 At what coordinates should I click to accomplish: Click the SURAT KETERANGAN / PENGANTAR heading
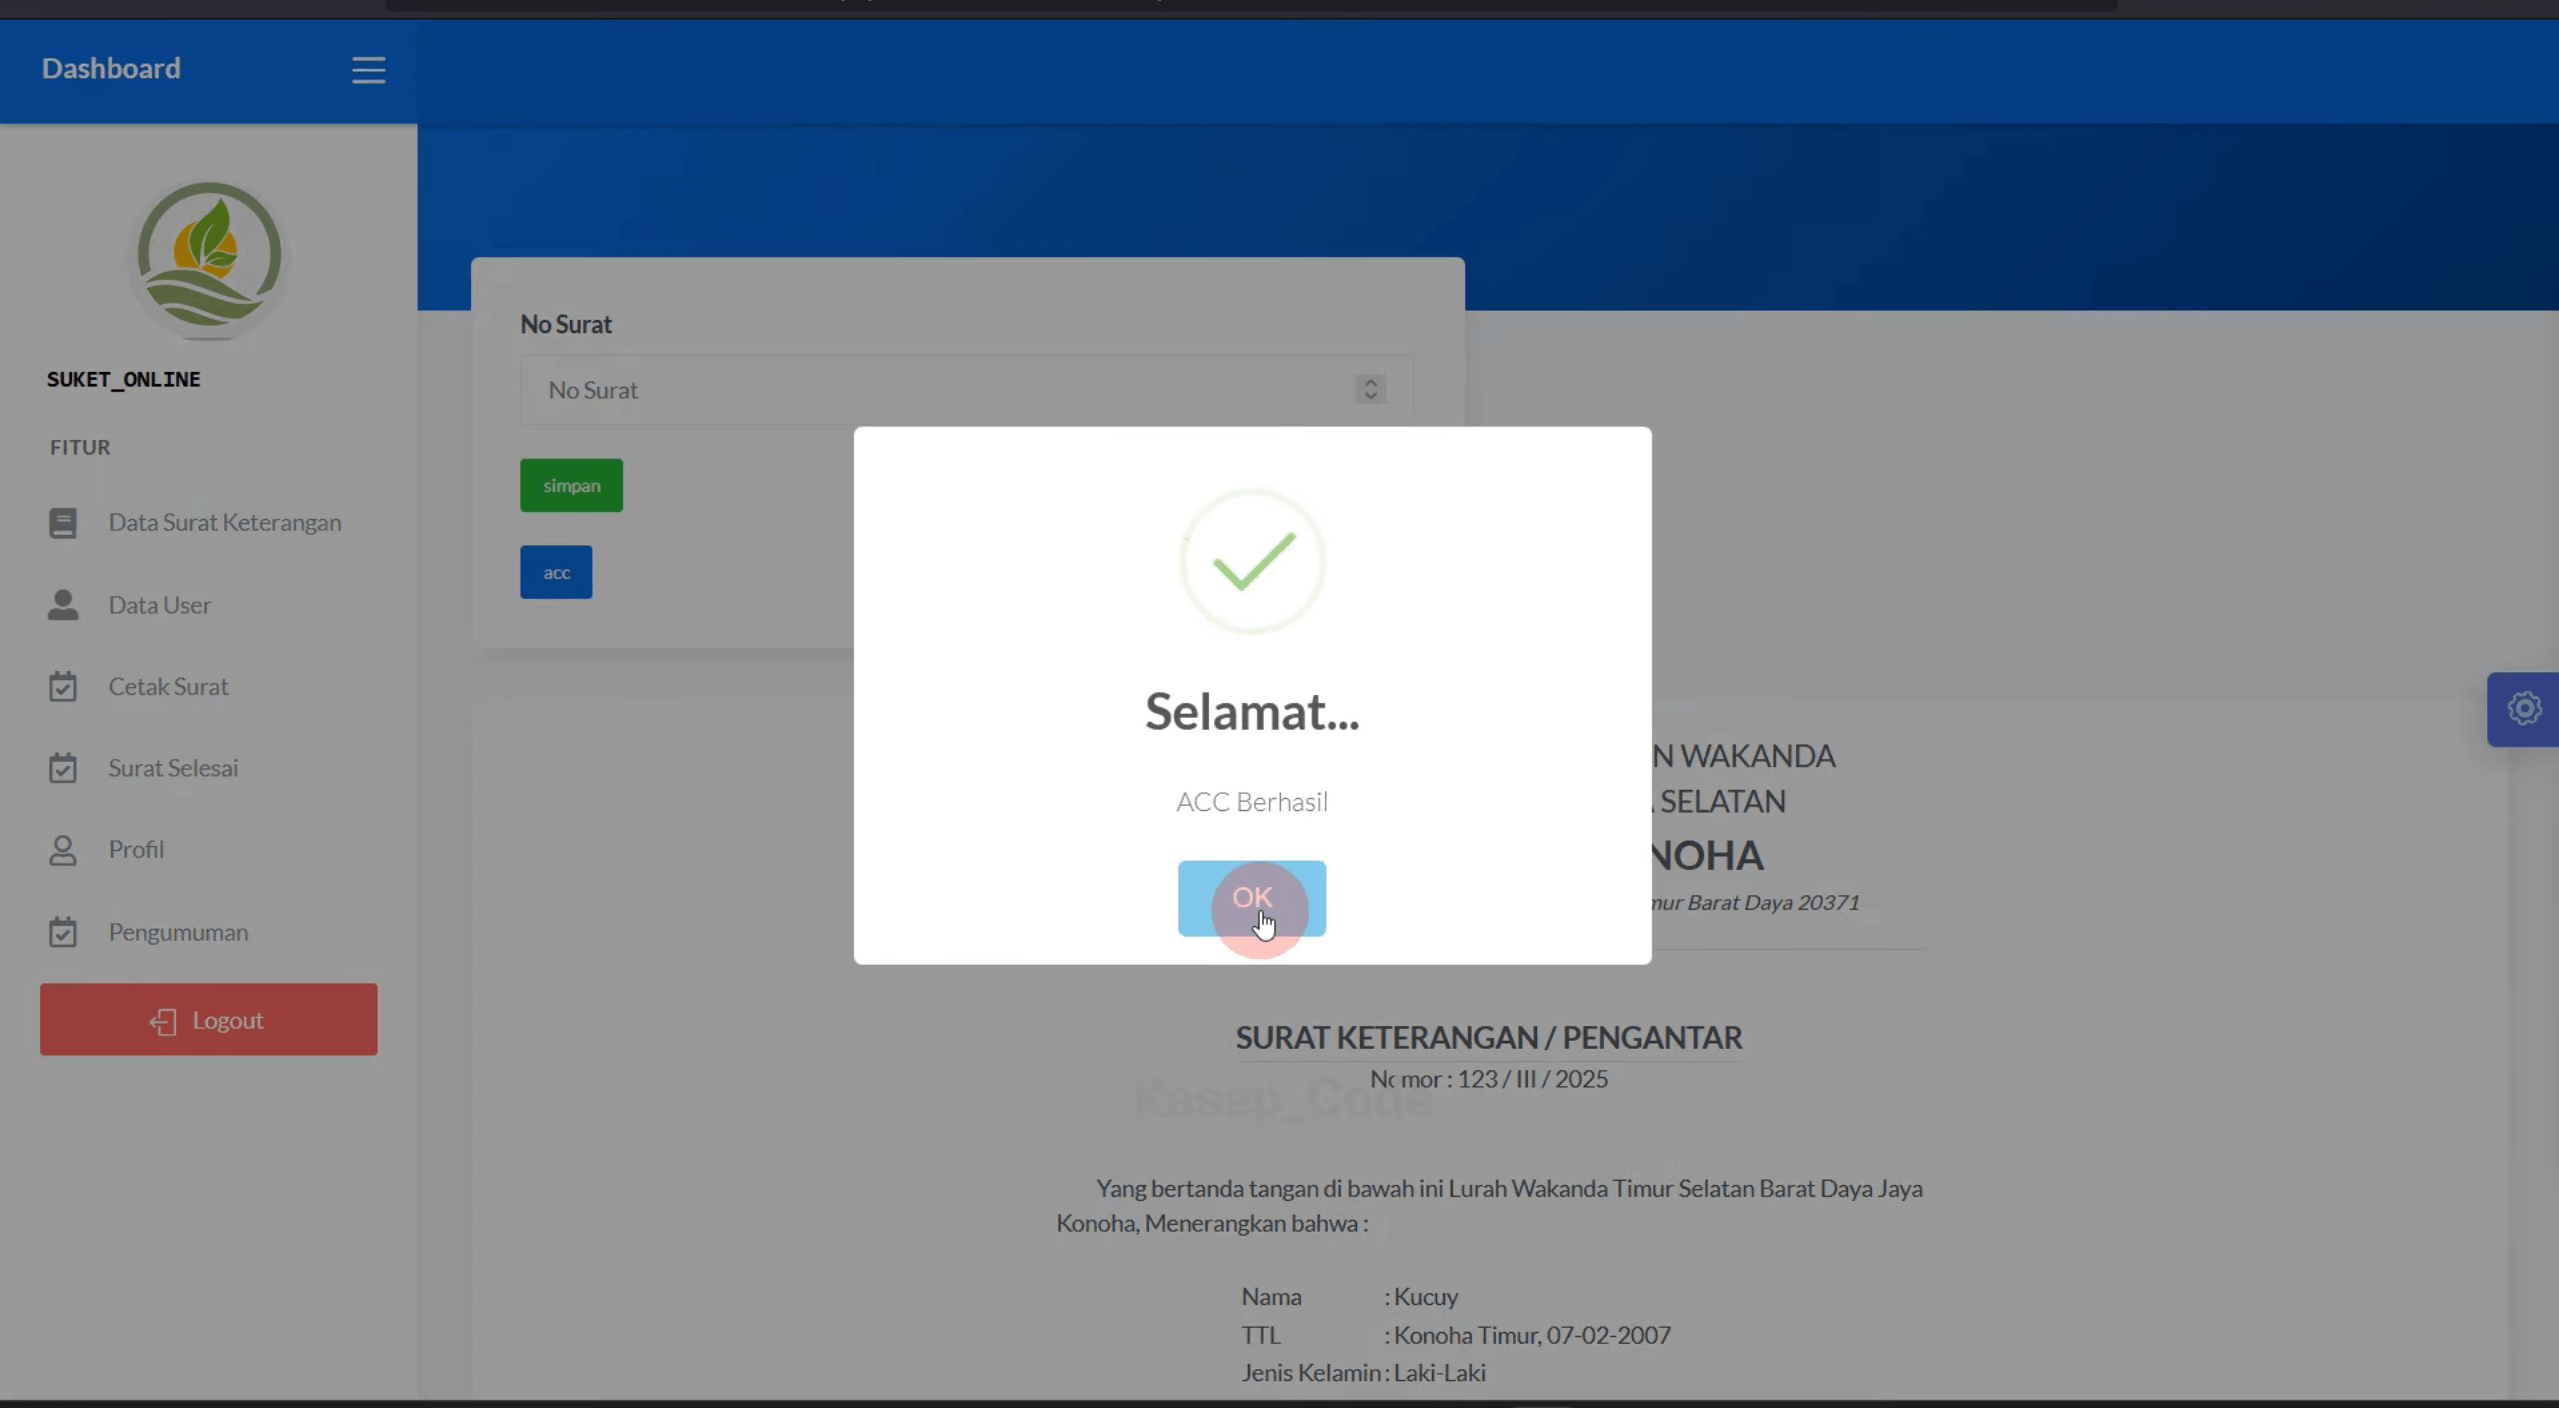tap(1489, 1038)
